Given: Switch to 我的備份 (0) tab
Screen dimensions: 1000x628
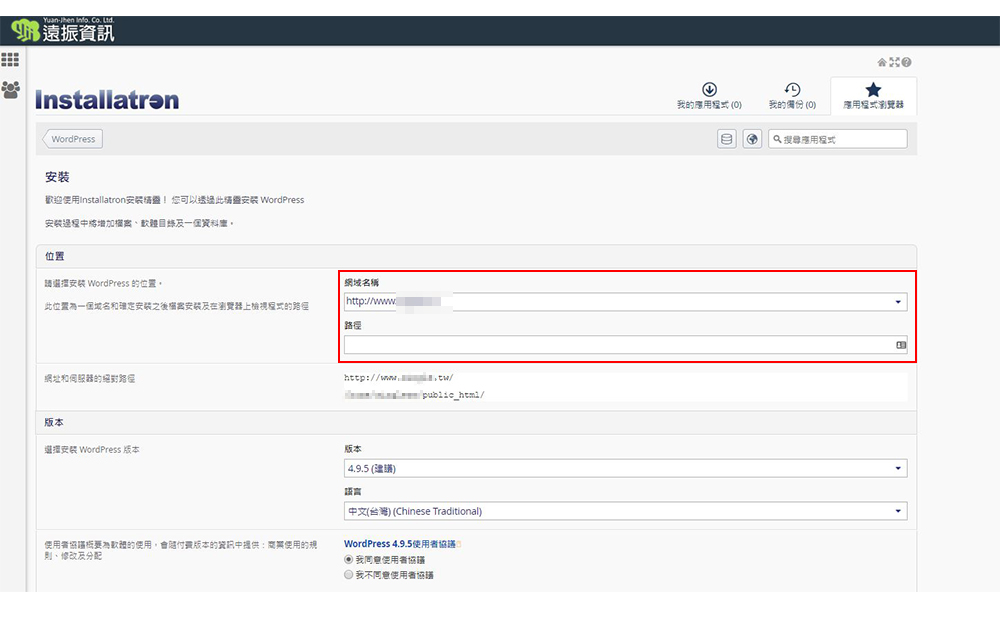Looking at the screenshot, I should (x=792, y=96).
